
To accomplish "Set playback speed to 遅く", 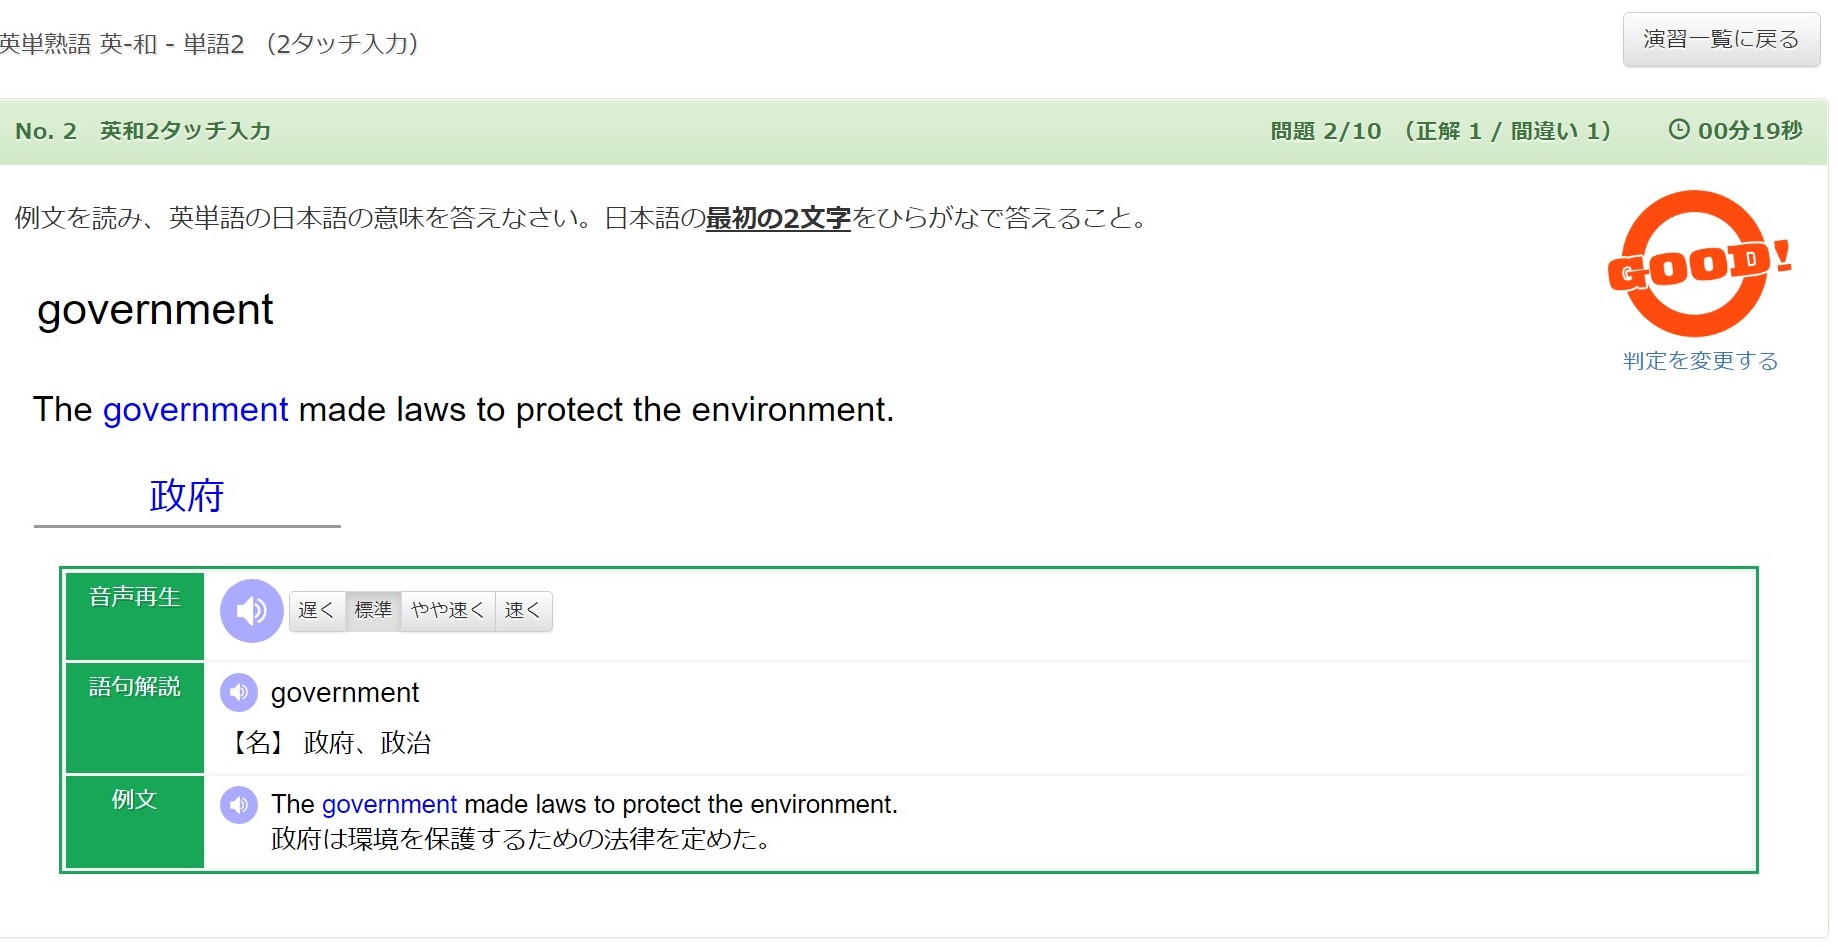I will click(317, 611).
